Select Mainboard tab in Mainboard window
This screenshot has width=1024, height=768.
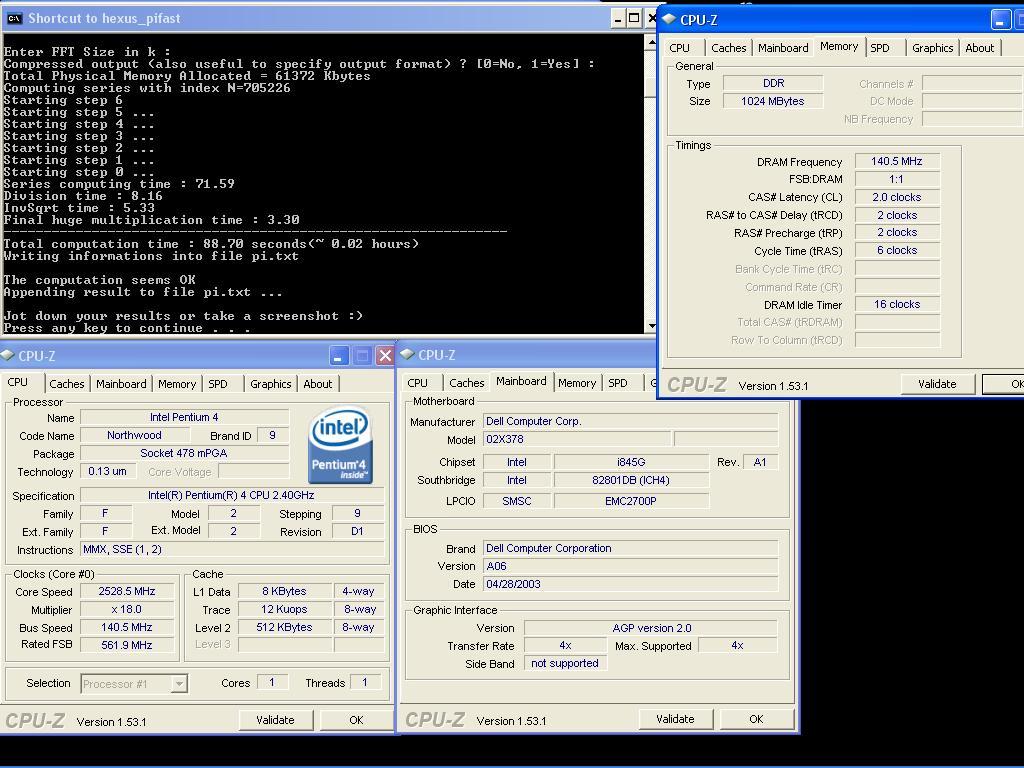pos(521,381)
